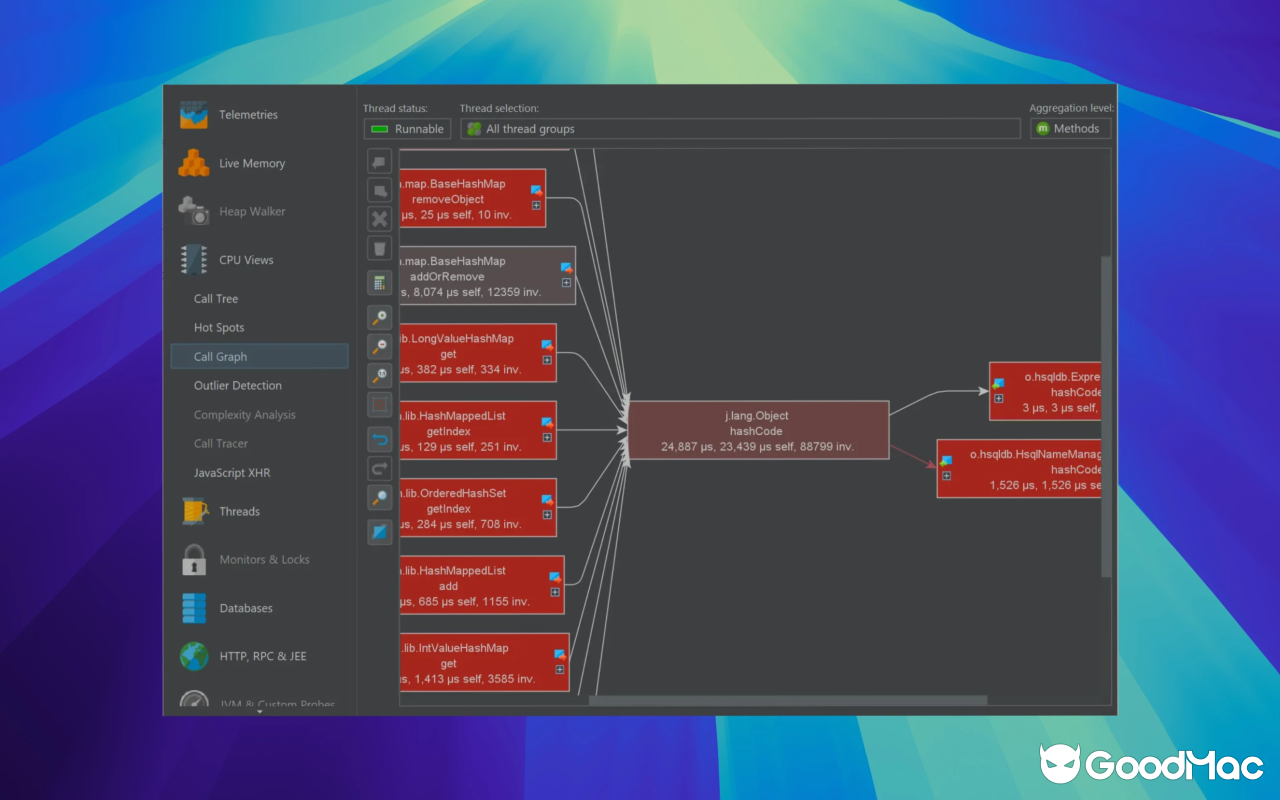Click the Telemetries icon in the sidebar
The image size is (1280, 800).
192,114
